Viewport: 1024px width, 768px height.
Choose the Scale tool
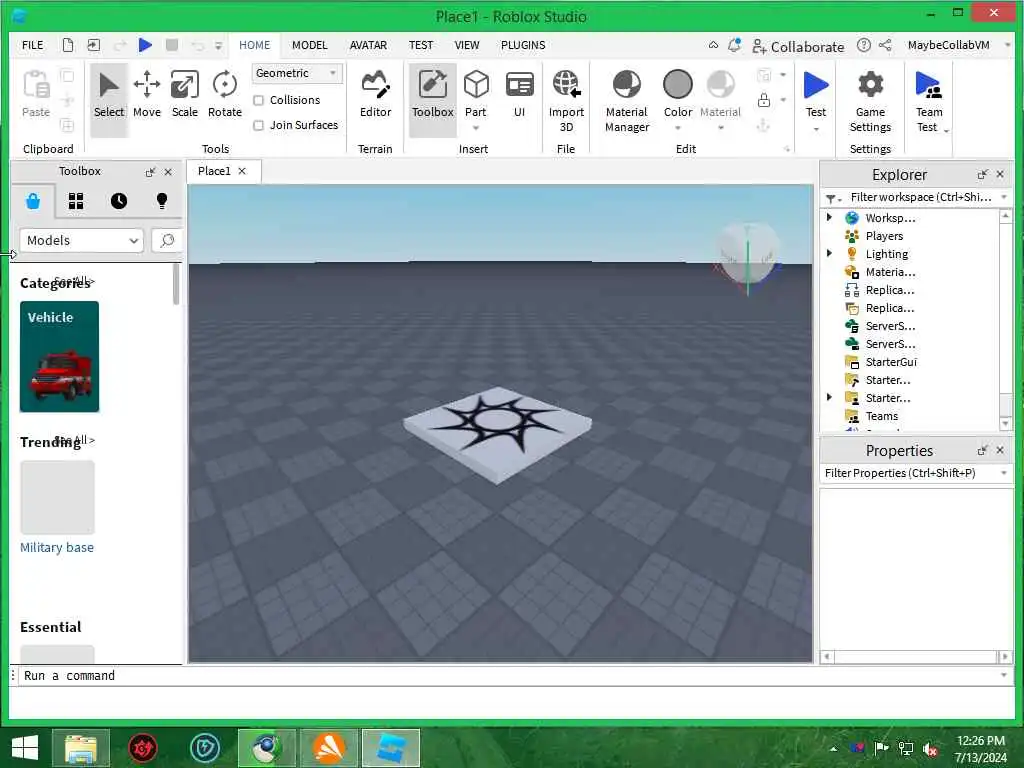click(185, 95)
